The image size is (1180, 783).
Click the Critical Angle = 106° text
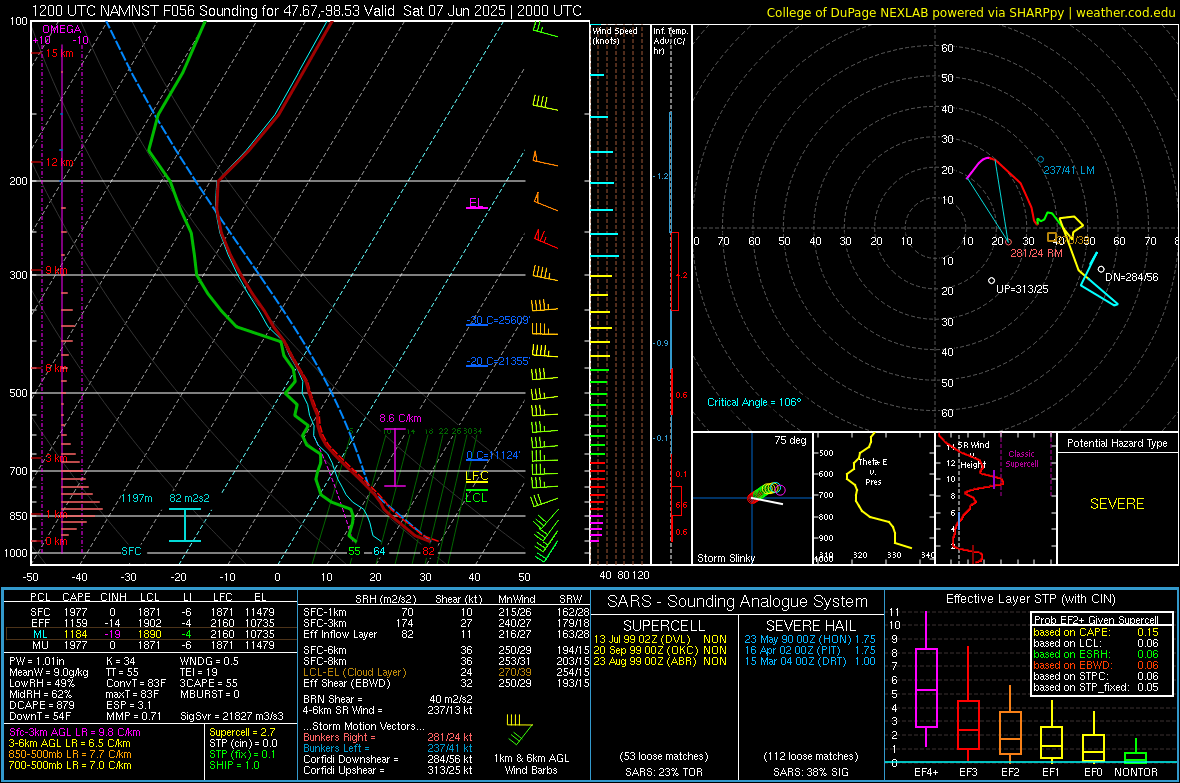point(754,402)
